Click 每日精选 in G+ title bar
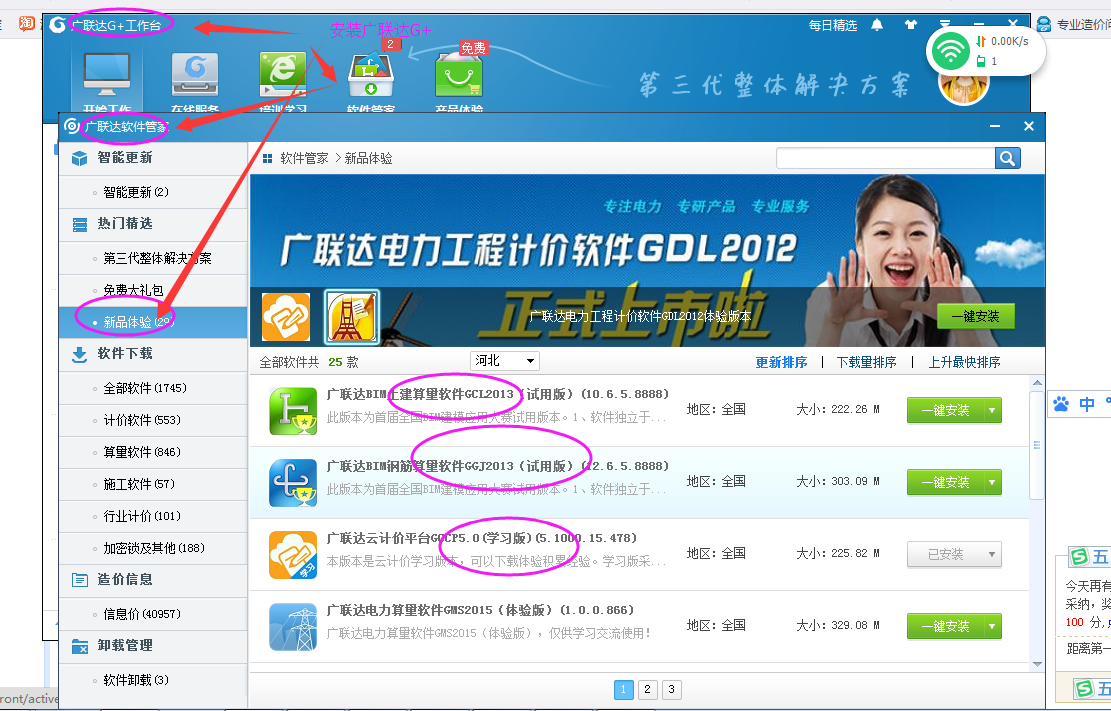 pyautogui.click(x=833, y=26)
